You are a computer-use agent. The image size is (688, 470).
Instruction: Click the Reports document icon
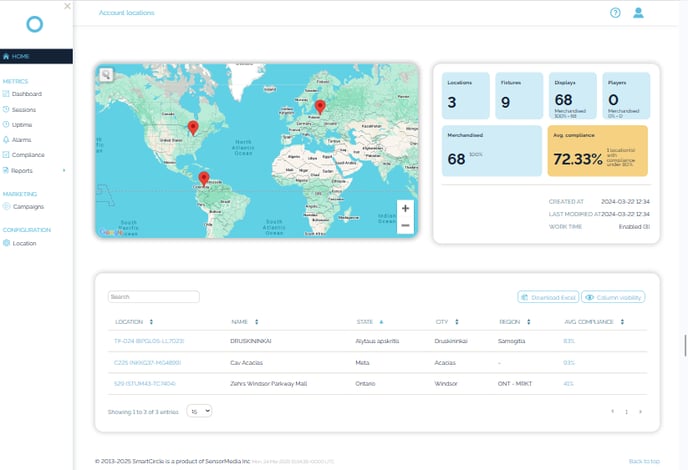coord(6,170)
